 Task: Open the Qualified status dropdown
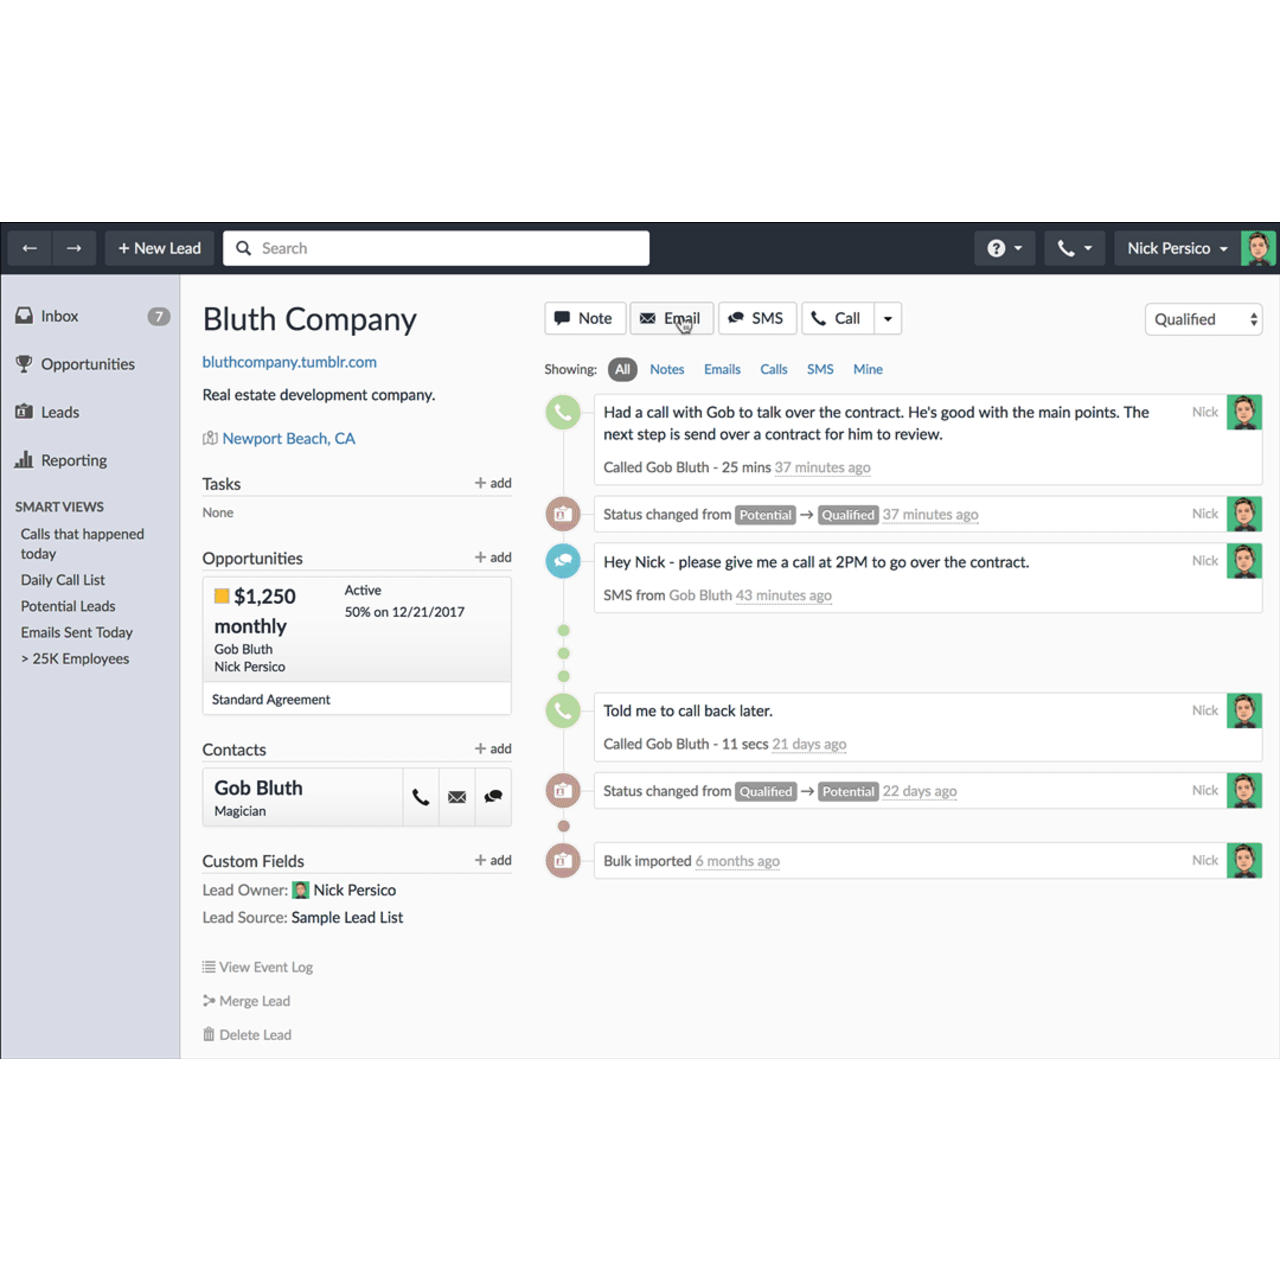click(1203, 319)
